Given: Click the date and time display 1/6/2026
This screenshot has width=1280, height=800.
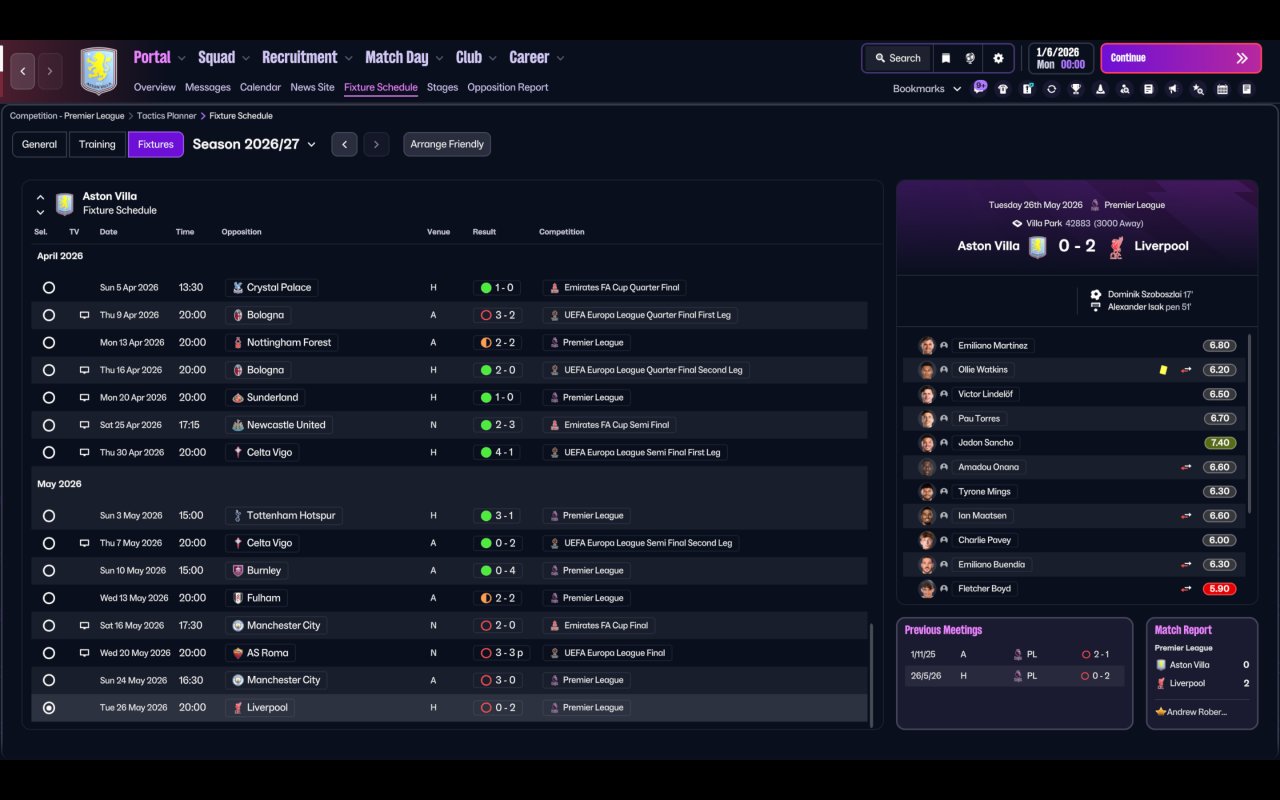Looking at the screenshot, I should [x=1060, y=58].
